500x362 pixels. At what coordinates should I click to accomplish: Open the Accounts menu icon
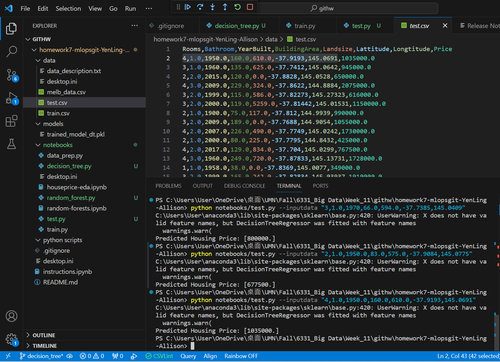click(x=11, y=316)
